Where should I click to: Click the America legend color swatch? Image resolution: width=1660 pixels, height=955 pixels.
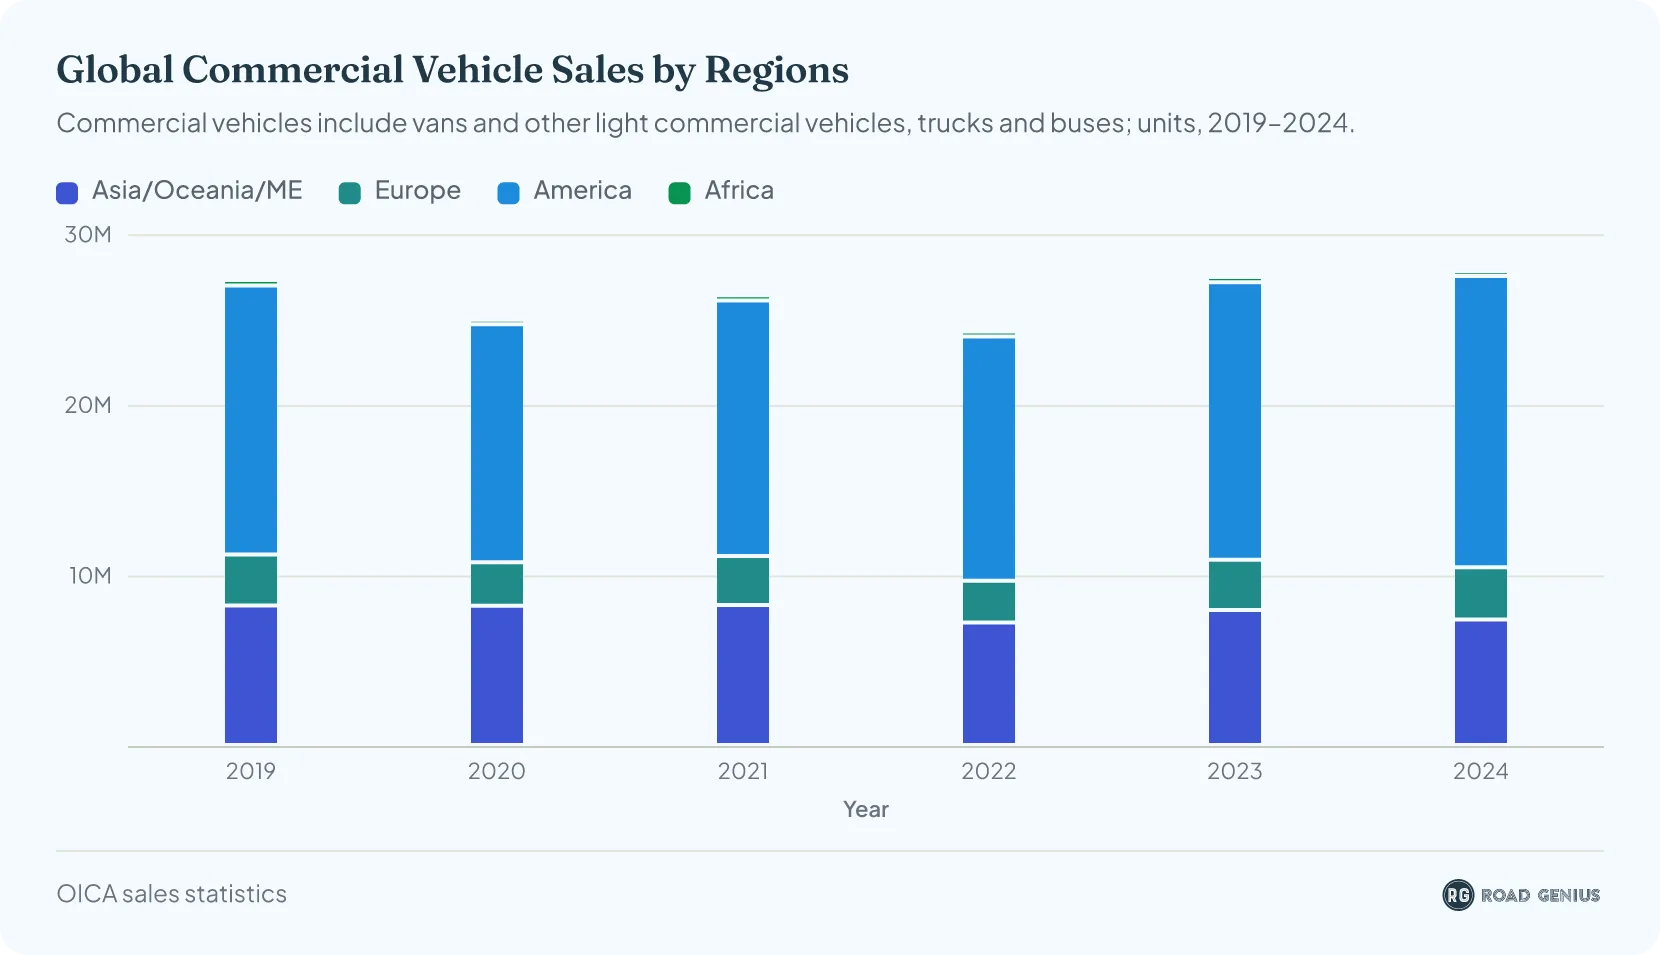[x=508, y=193]
